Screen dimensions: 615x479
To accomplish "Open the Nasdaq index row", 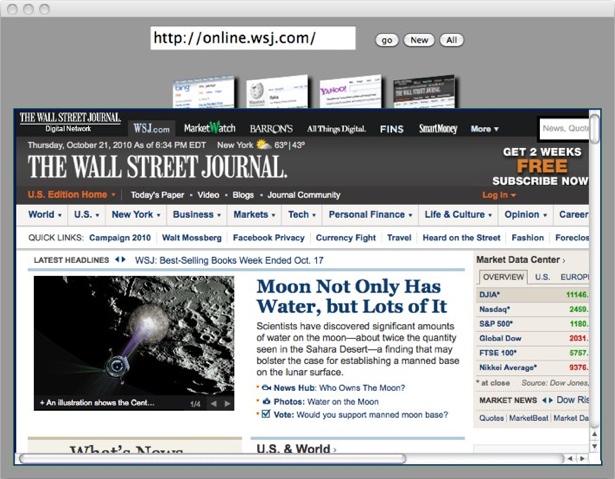I will click(533, 310).
